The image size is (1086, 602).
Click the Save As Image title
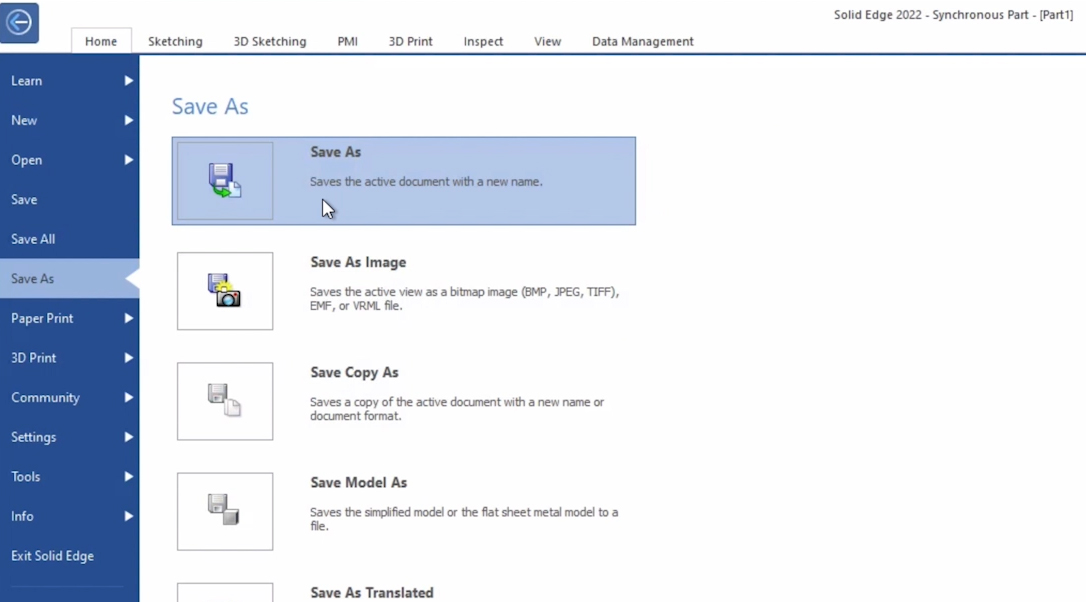[x=358, y=263]
